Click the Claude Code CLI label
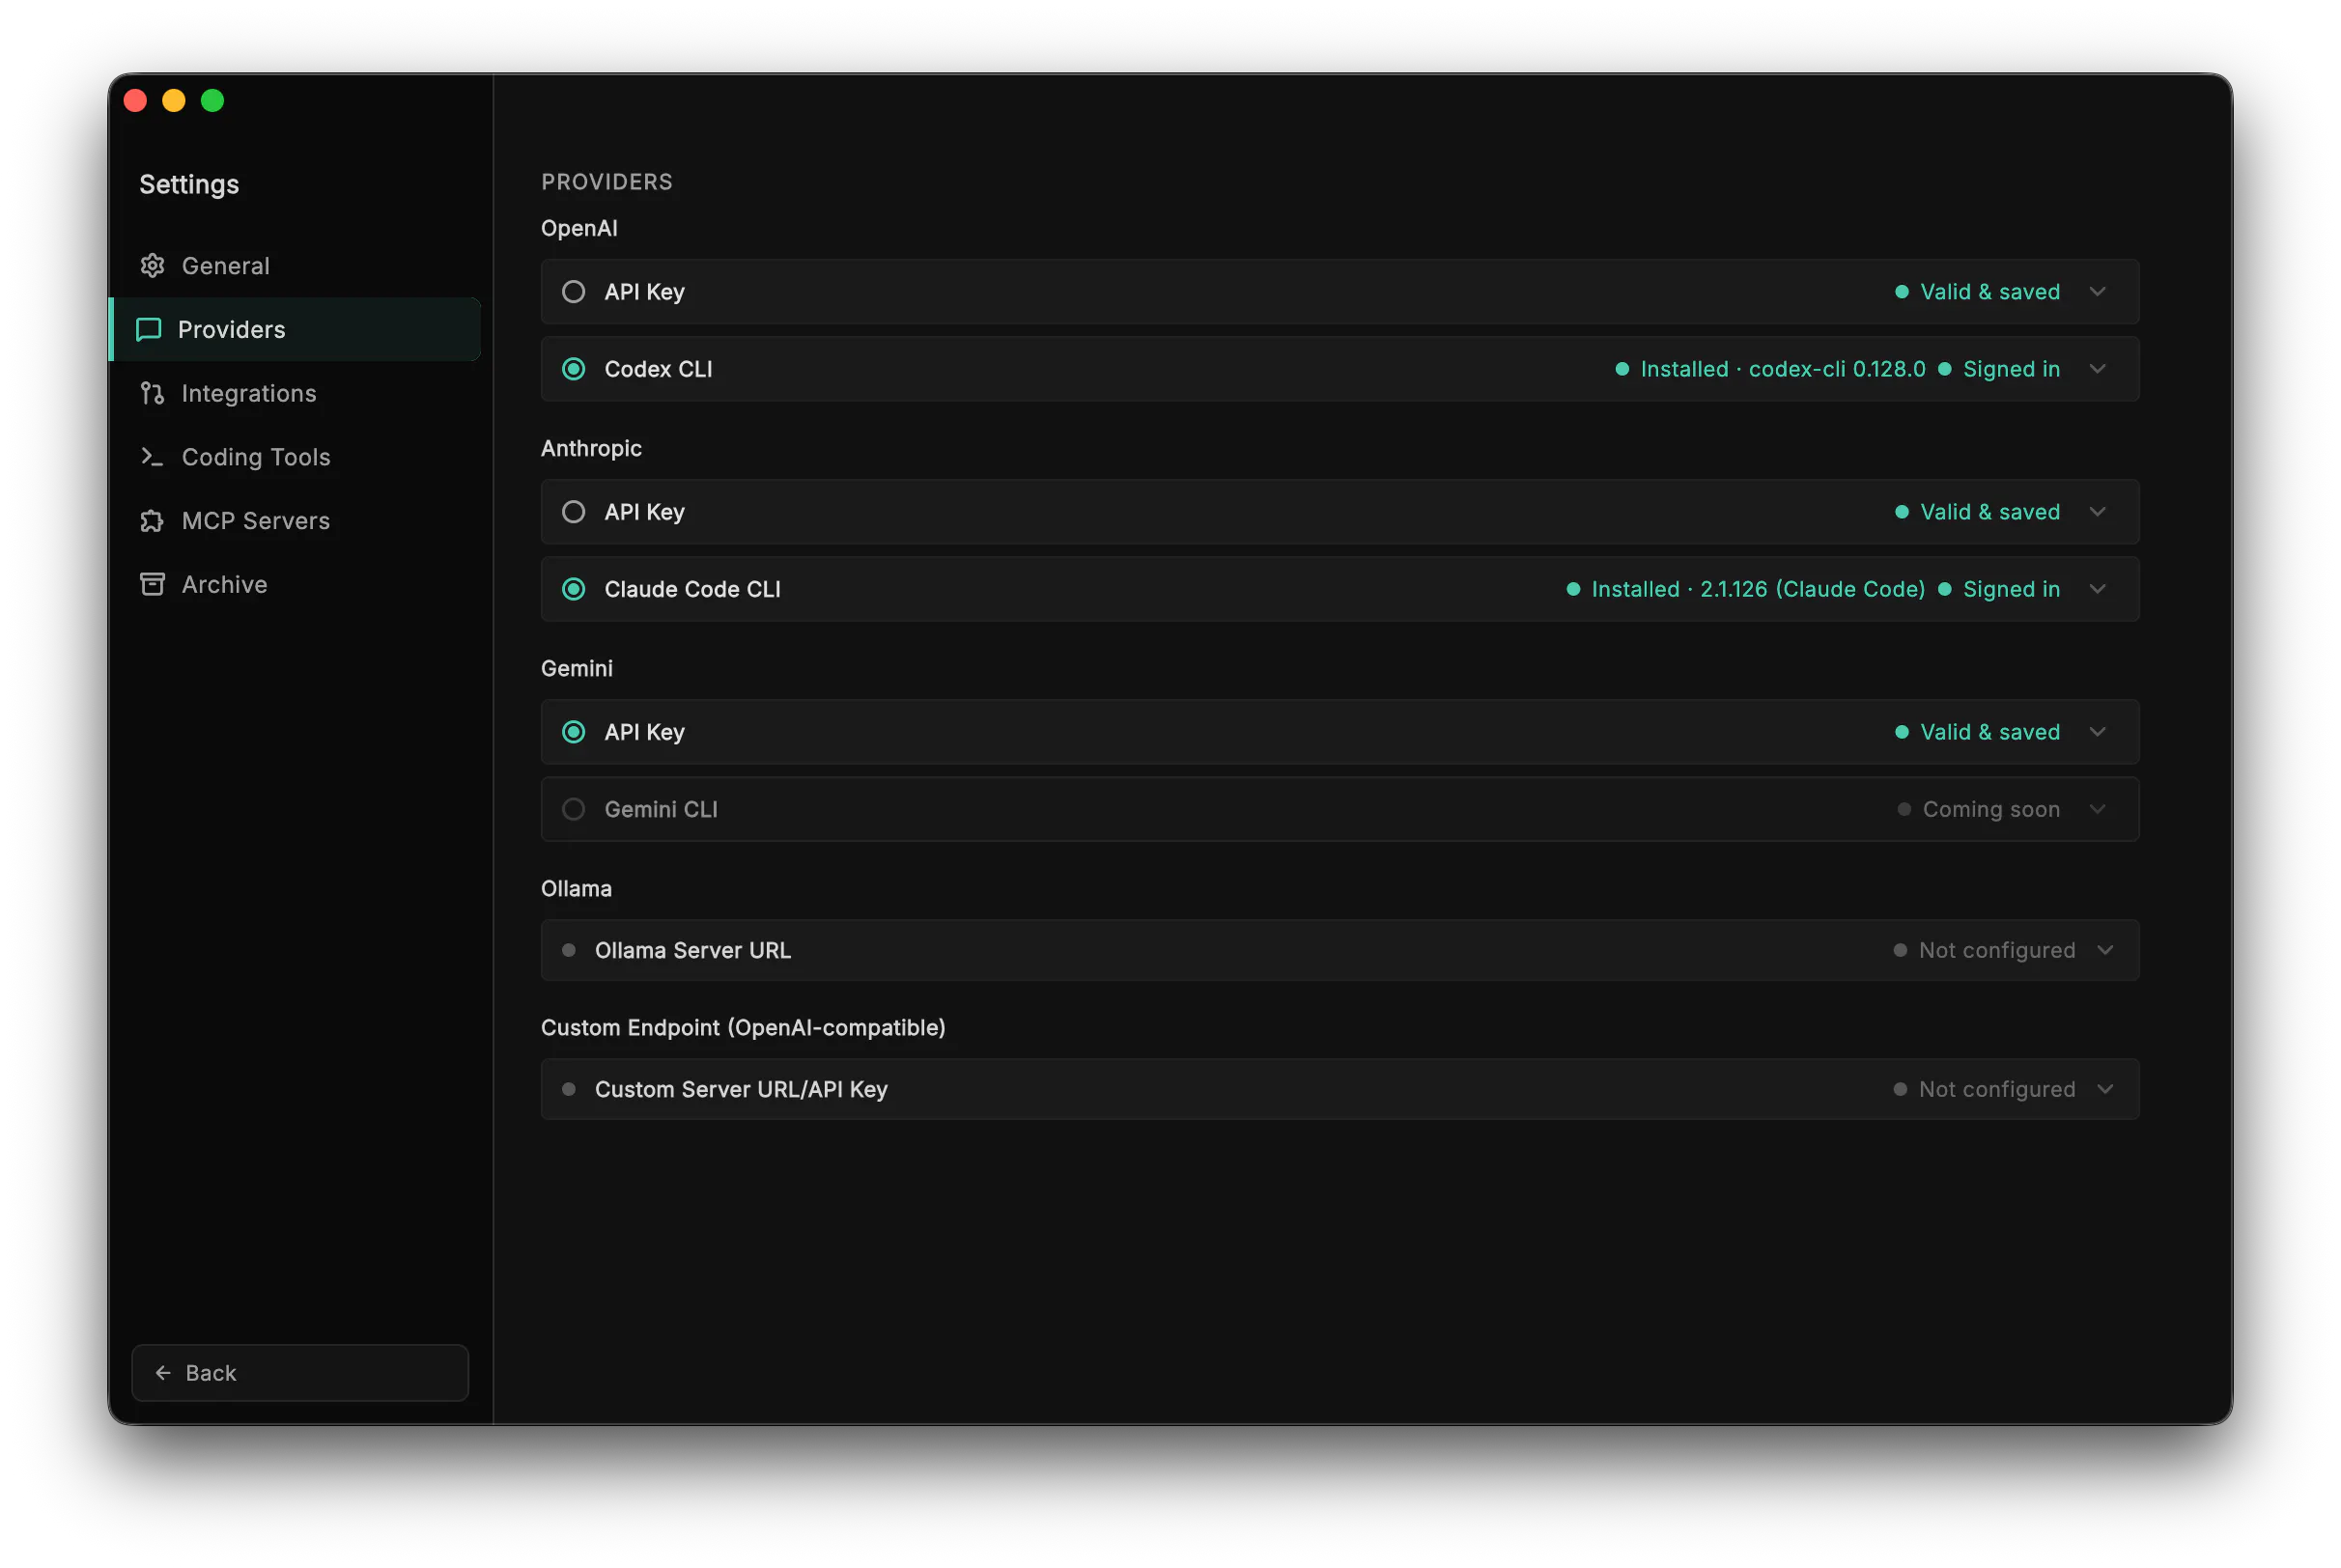2341x1568 pixels. [693, 589]
